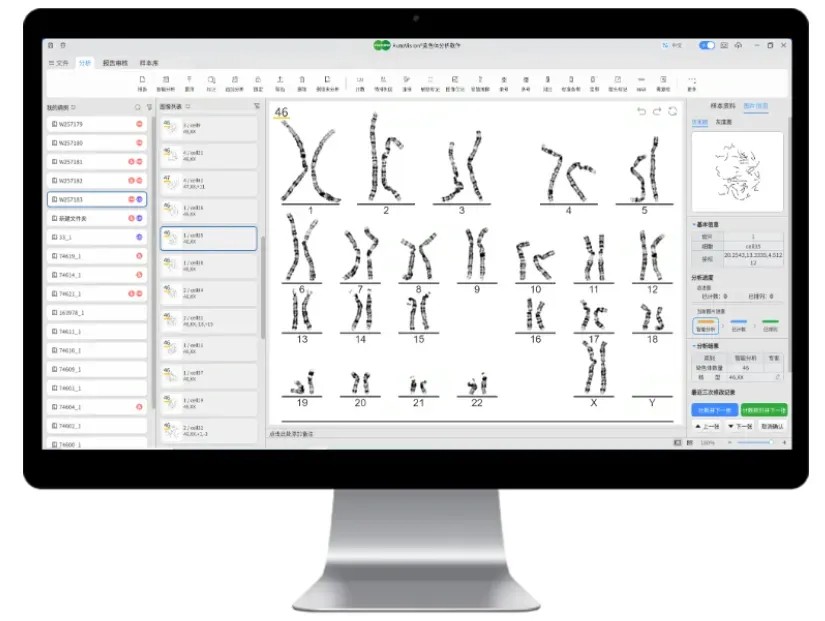This screenshot has width=825, height=621.
Task: Click the cloud upload icon in the title bar
Action: click(738, 45)
